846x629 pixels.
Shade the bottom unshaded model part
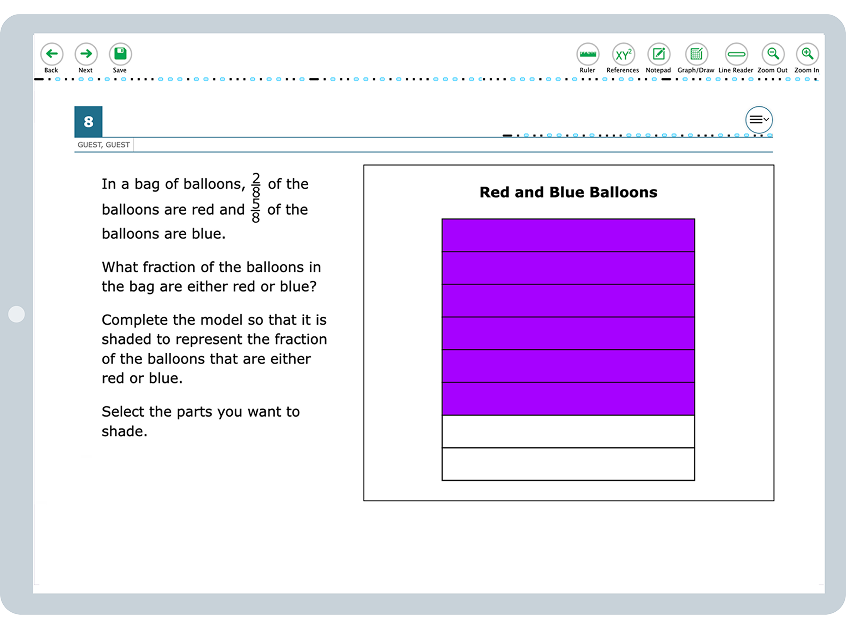(568, 464)
